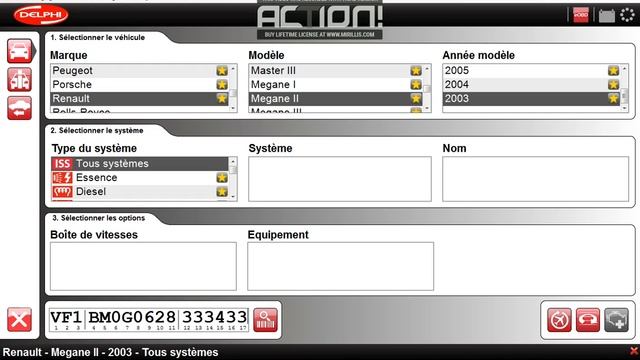Viewport: 640px width, 360px height.
Task: Click the red X icon in sidebar
Action: click(x=19, y=319)
